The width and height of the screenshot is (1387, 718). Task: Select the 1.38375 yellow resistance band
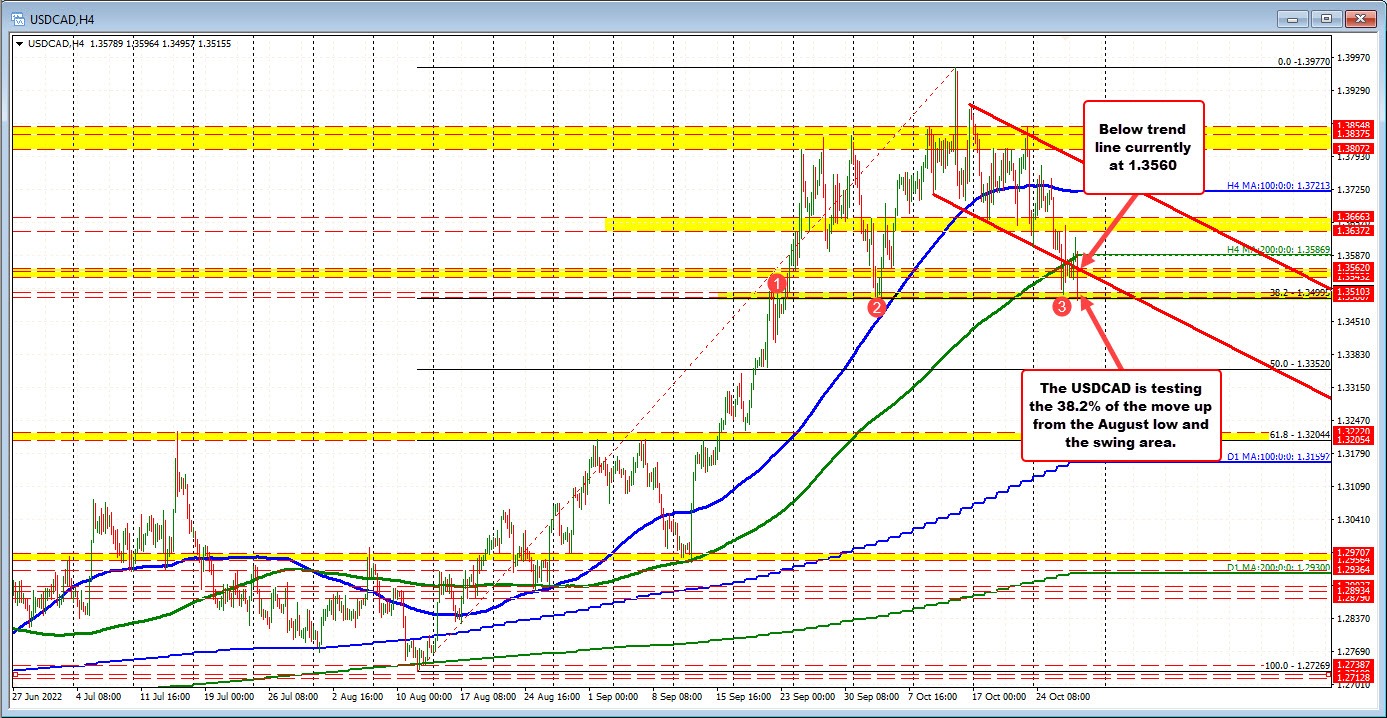click(x=1355, y=132)
